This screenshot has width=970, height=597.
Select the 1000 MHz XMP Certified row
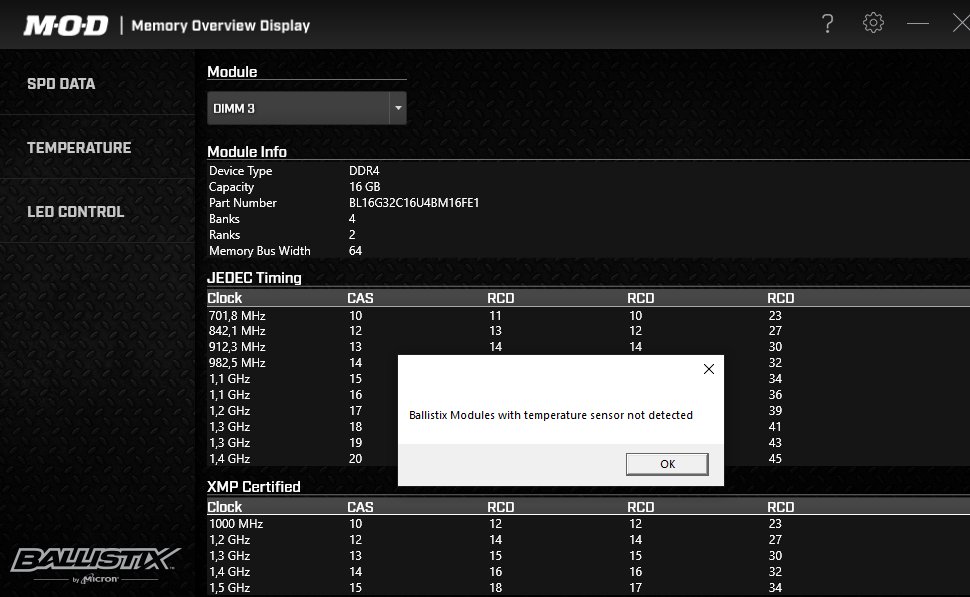[x=236, y=524]
